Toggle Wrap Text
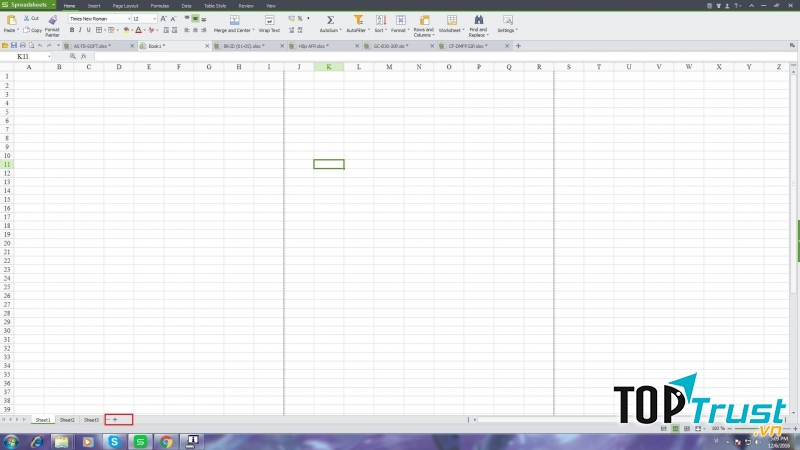 click(269, 24)
